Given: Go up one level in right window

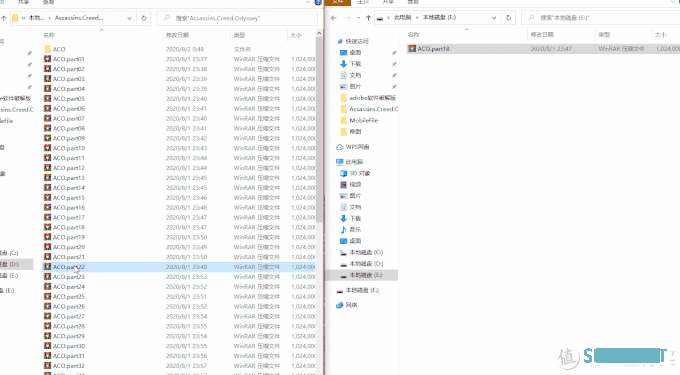Looking at the screenshot, I should (368, 18).
